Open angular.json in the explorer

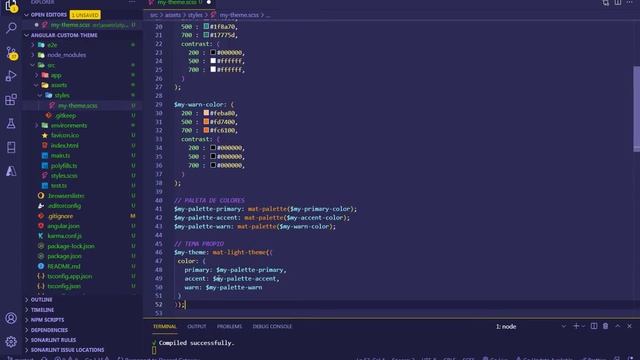point(63,226)
